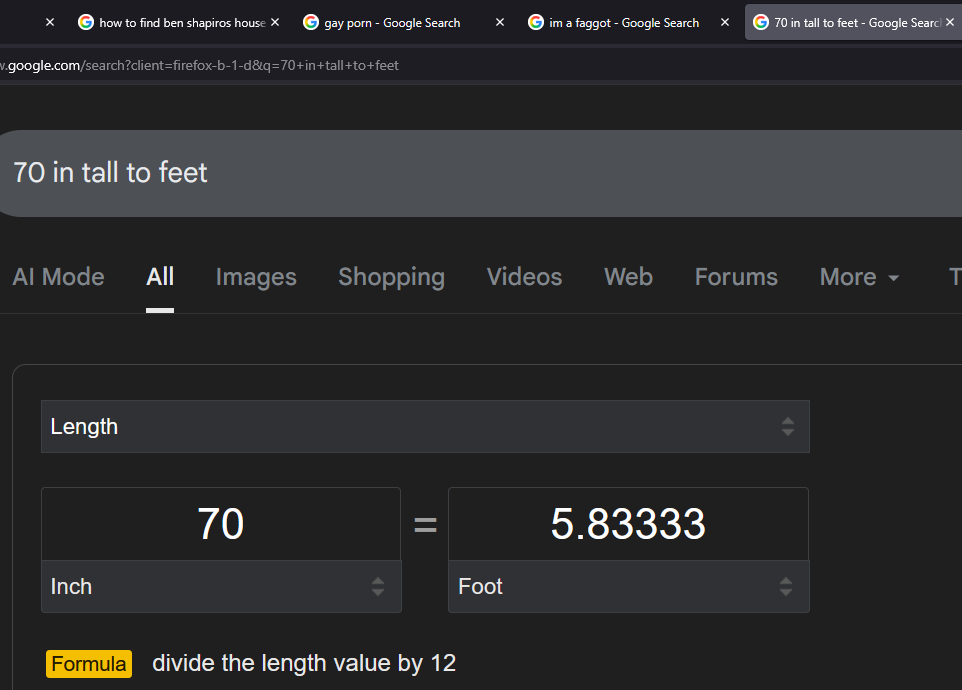
Task: Click the search box containing '70 in tall to feet'
Action: (x=481, y=173)
